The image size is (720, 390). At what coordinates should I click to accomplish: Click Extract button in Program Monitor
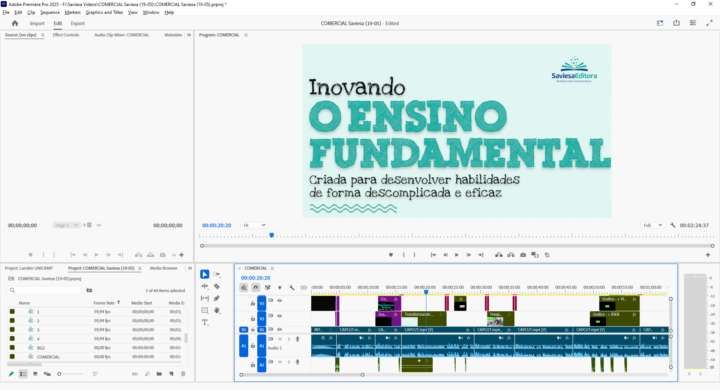511,255
